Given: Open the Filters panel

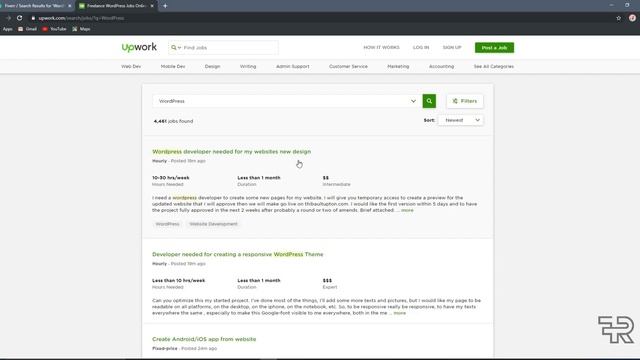Looking at the screenshot, I should 464,101.
